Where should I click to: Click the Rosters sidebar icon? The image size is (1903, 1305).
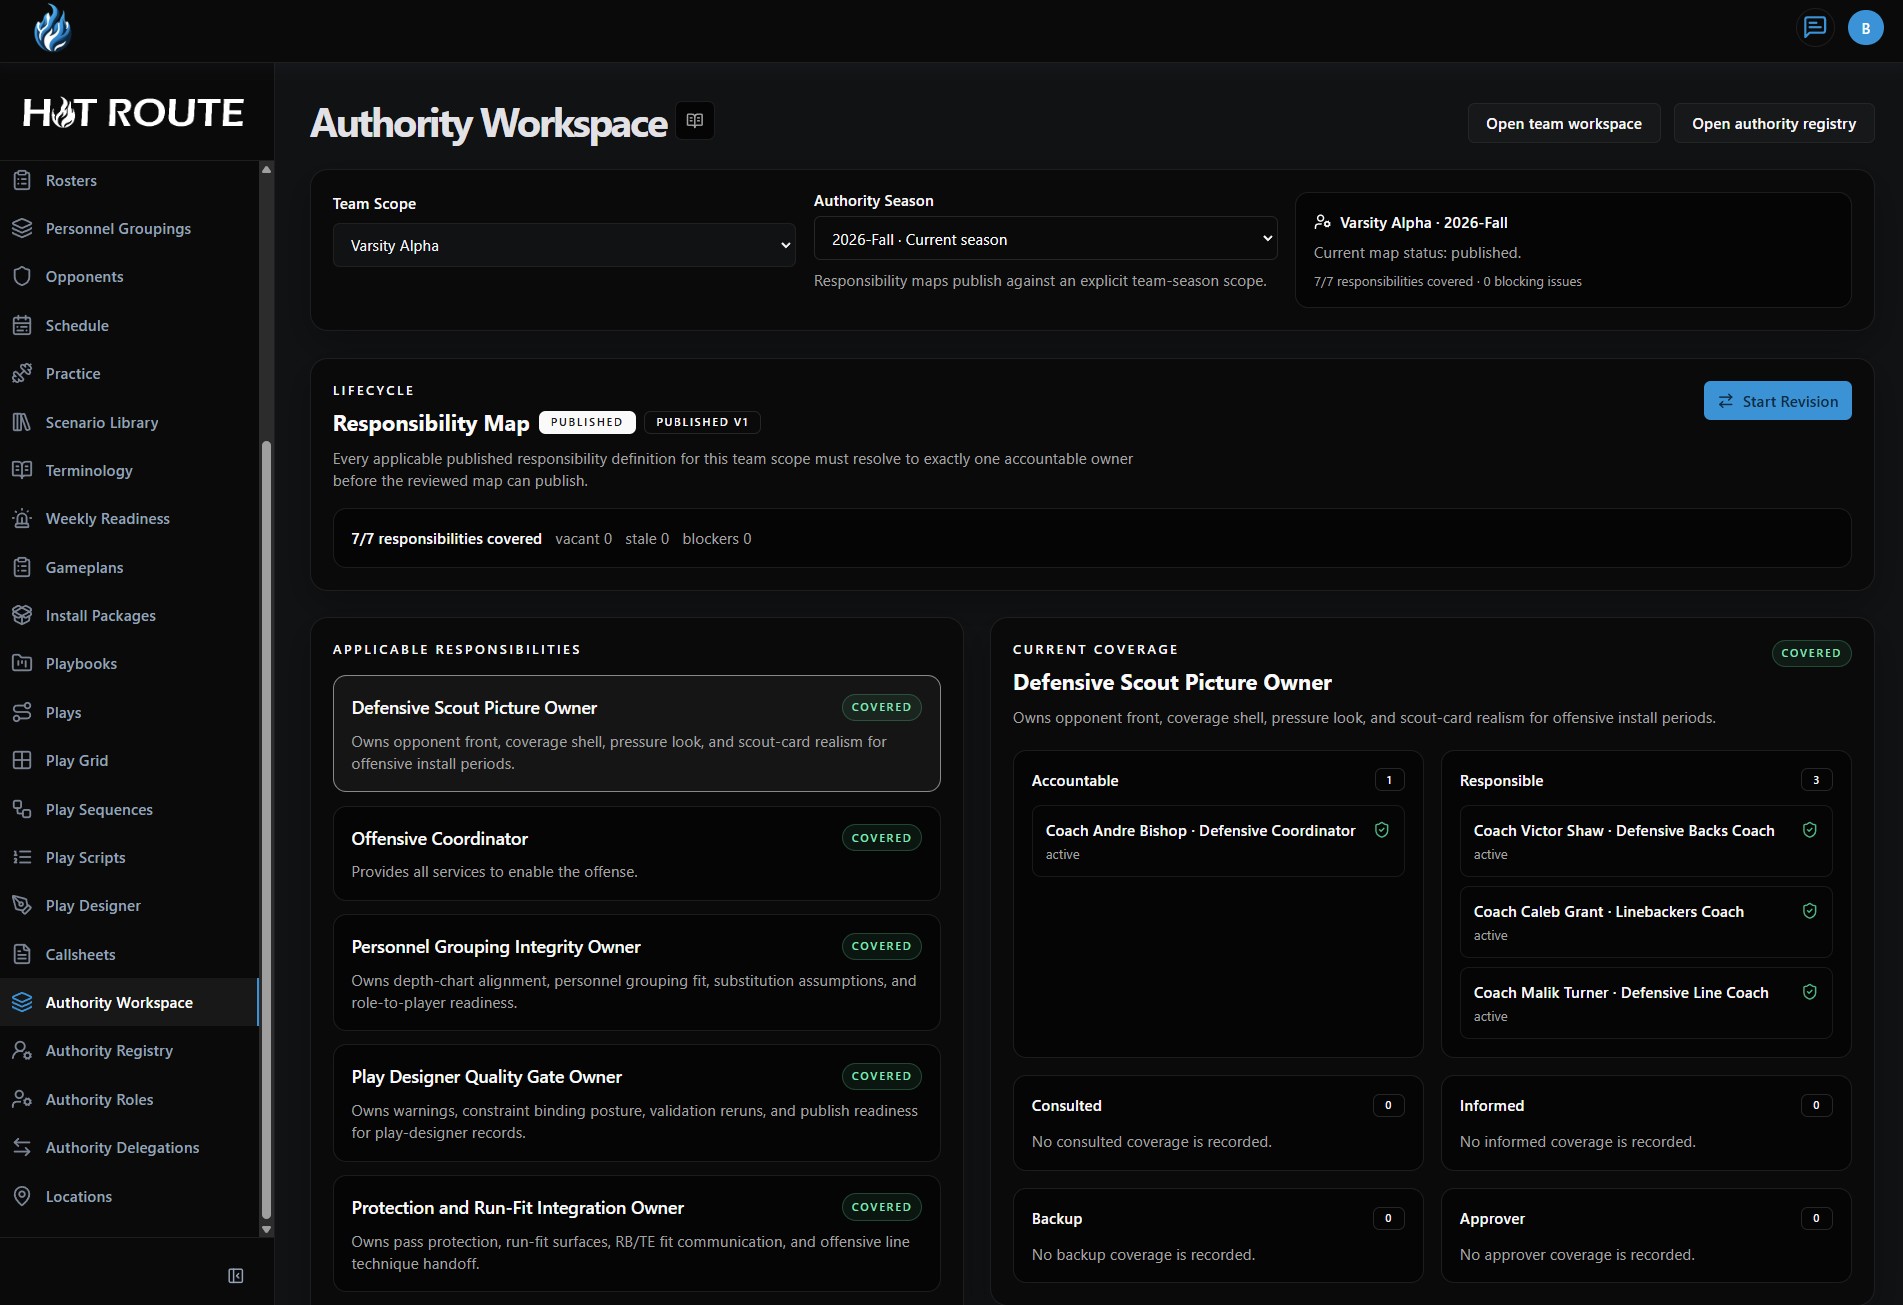click(22, 180)
